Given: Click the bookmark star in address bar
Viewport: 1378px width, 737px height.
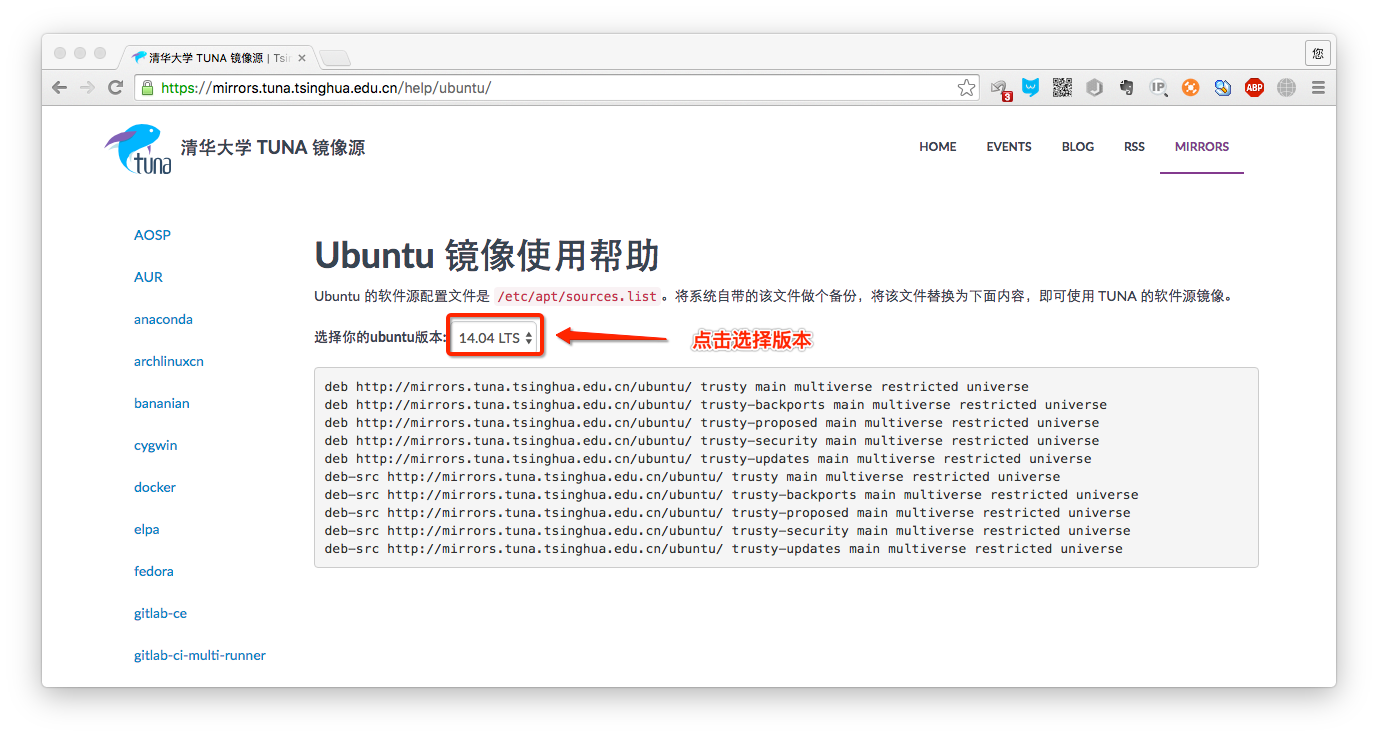Looking at the screenshot, I should 966,88.
